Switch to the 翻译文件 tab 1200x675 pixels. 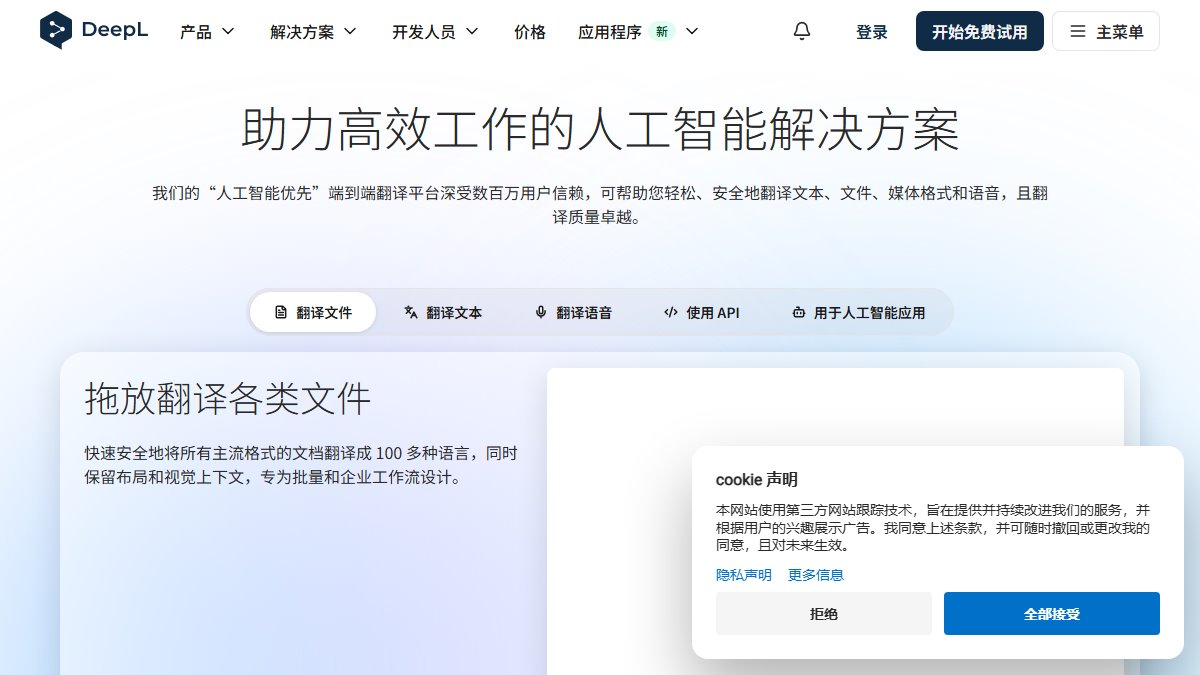point(313,312)
